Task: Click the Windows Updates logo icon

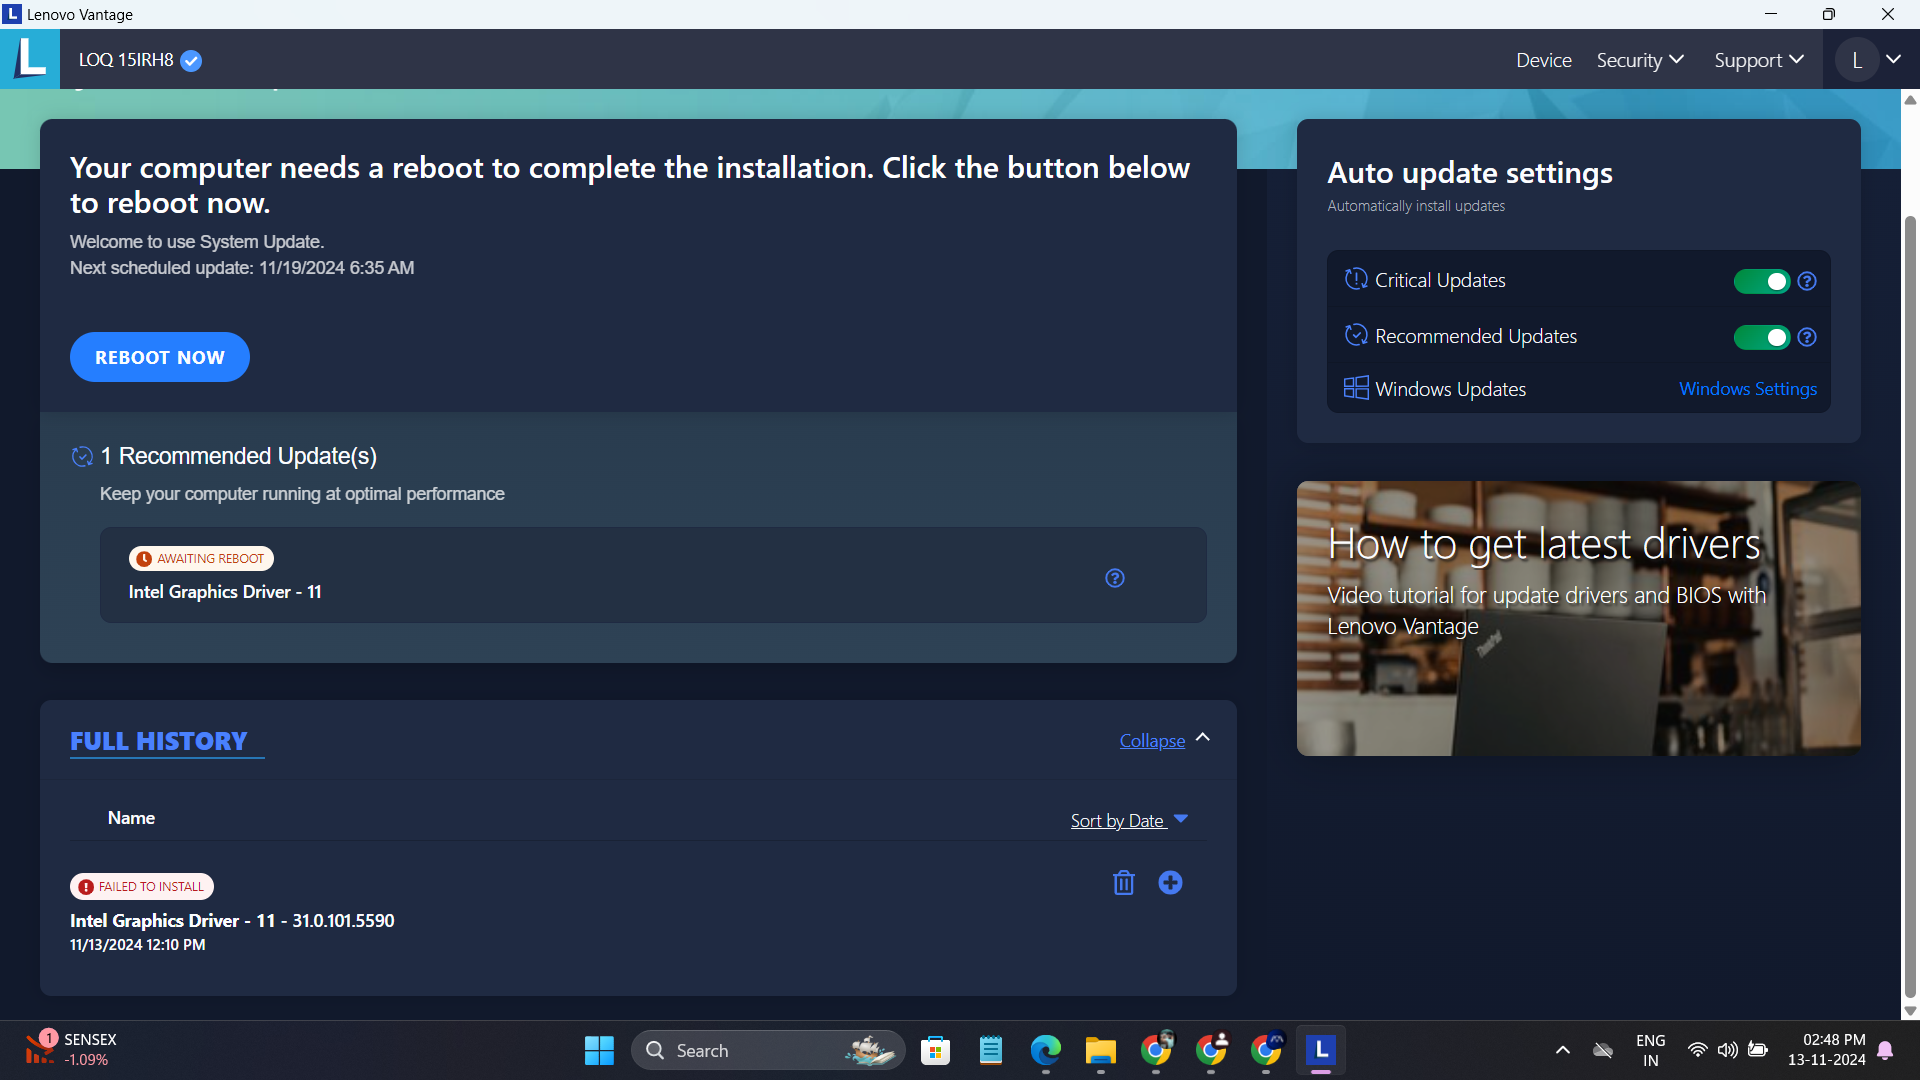Action: point(1356,388)
